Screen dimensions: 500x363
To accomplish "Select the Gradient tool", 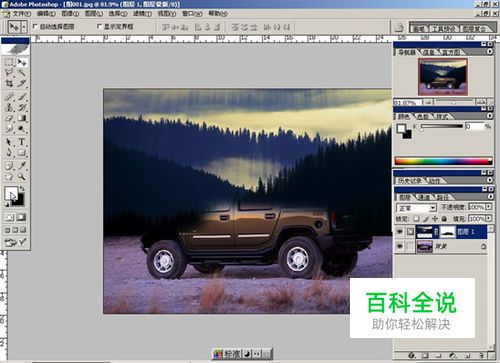I will (22, 118).
